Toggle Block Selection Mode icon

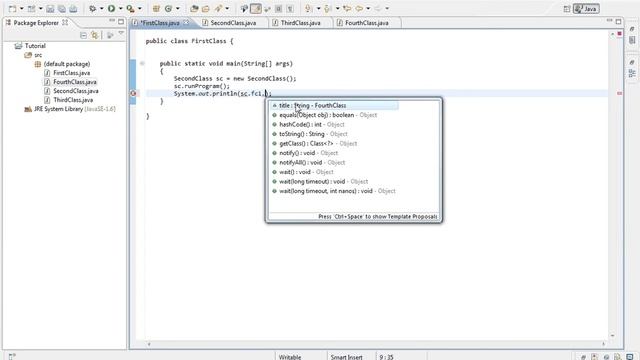pyautogui.click(x=278, y=9)
